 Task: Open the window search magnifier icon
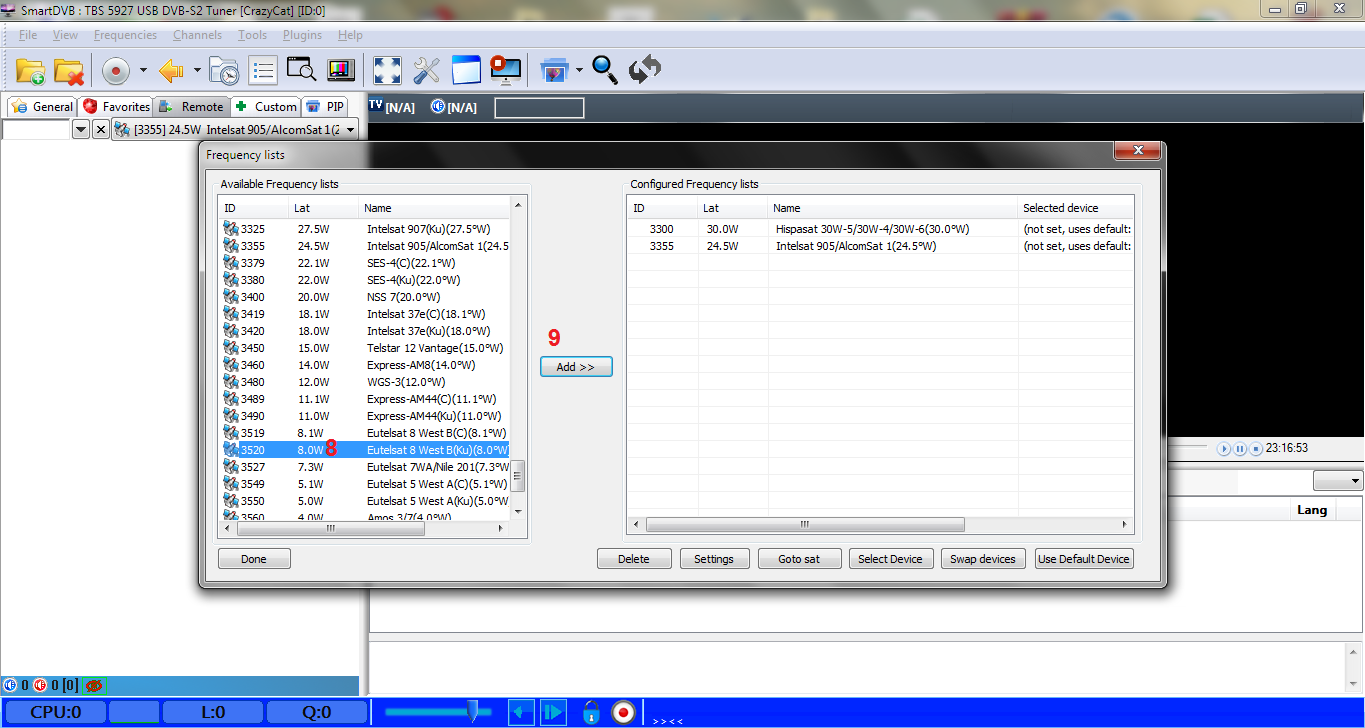[x=301, y=70]
